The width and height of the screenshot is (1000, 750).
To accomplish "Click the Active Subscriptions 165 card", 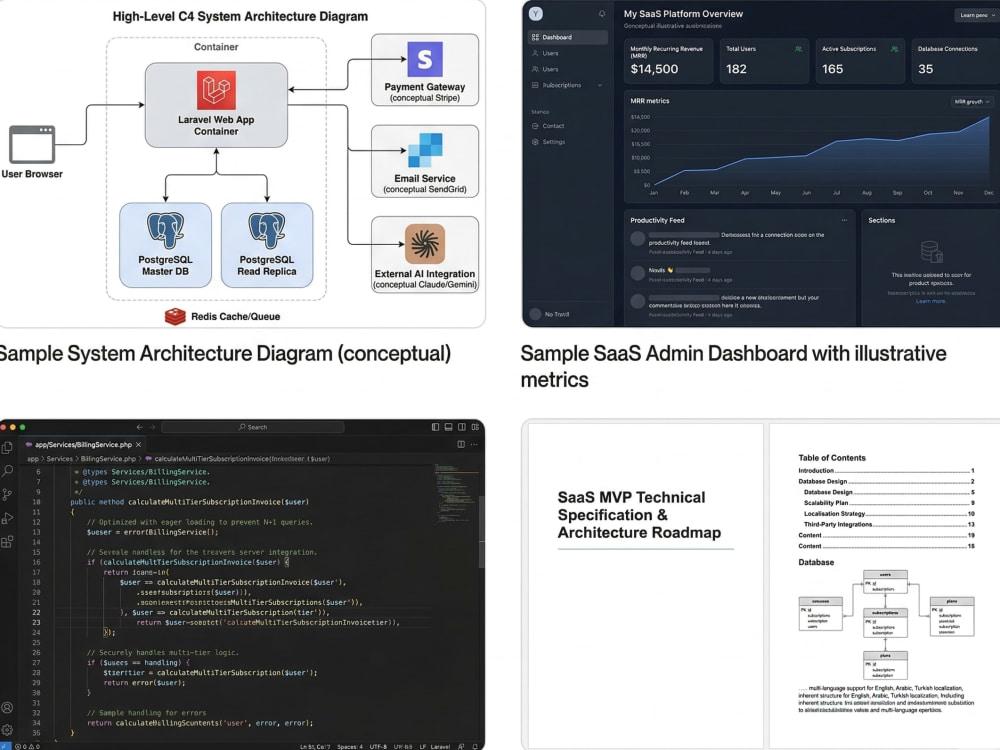I will point(860,61).
